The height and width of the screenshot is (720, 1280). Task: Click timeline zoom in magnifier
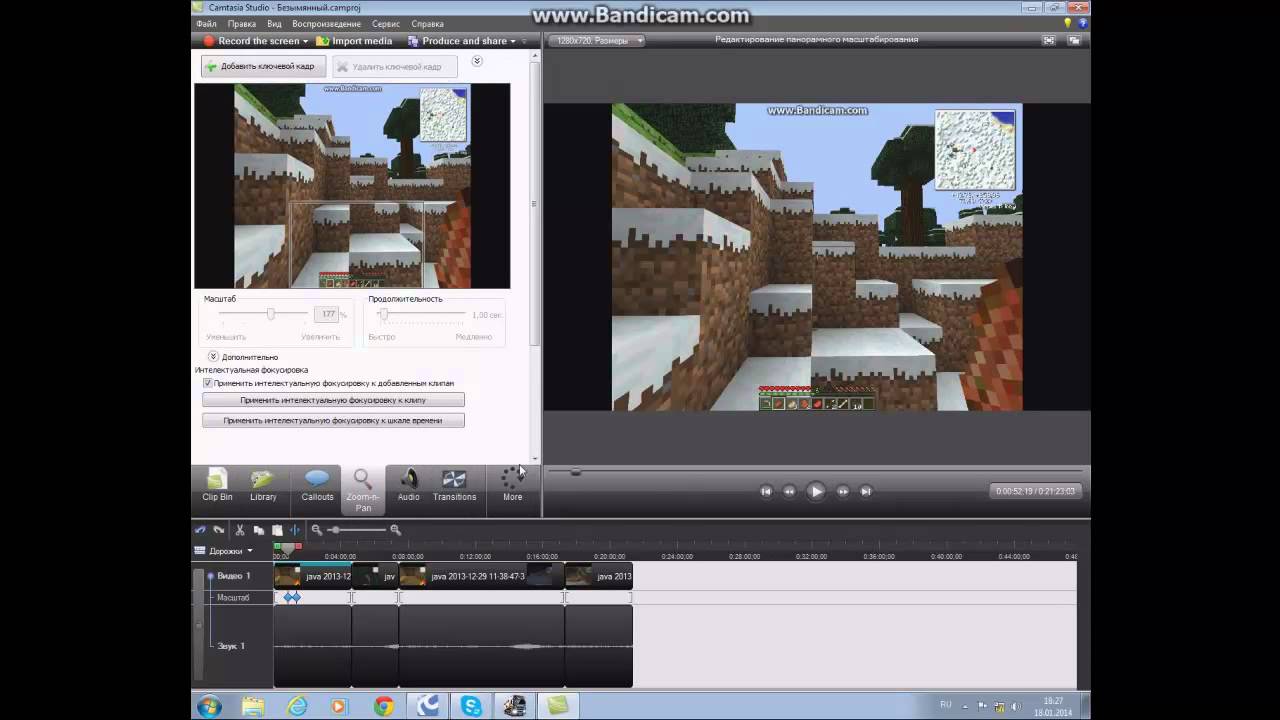(x=395, y=530)
